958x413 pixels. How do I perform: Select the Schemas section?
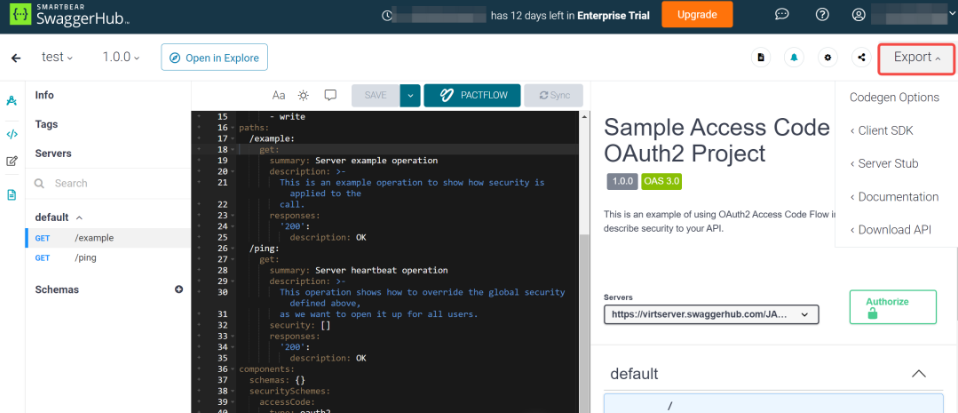pos(57,290)
